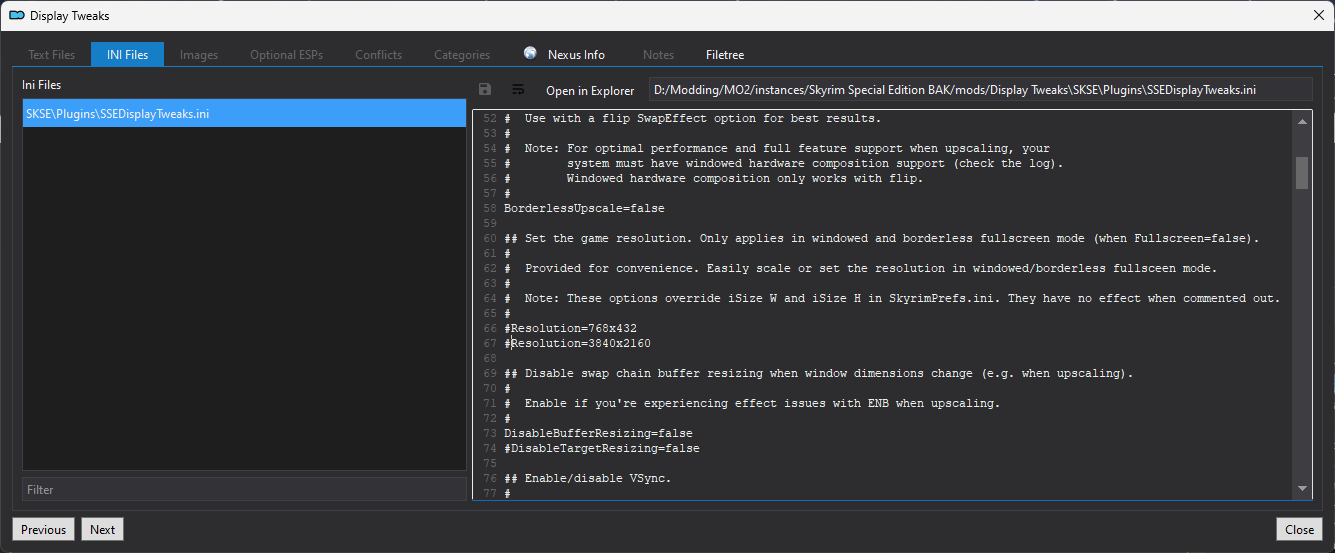This screenshot has width=1335, height=553.
Task: Select the INI Files tab
Action: click(127, 54)
